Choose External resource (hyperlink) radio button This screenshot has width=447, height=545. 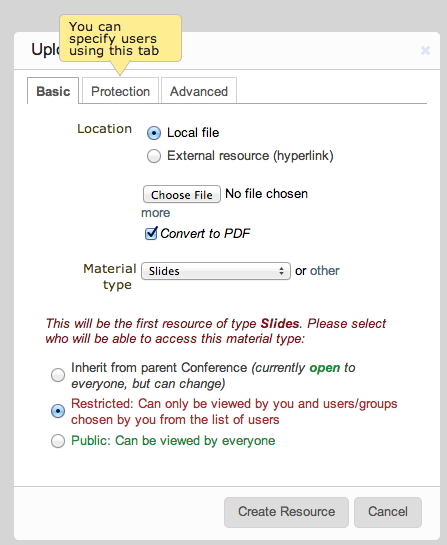(x=154, y=156)
